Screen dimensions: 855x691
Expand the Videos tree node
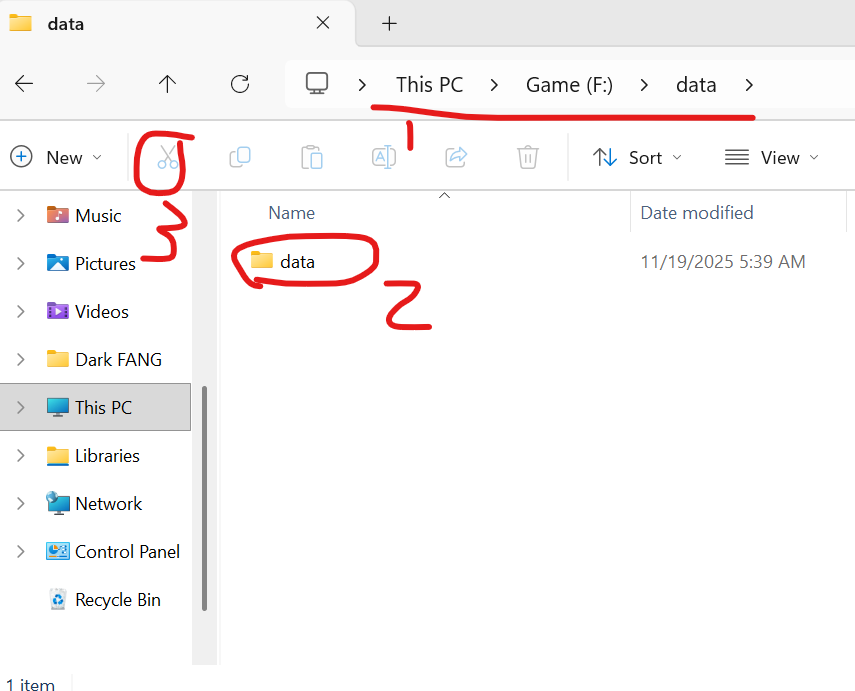pos(21,311)
